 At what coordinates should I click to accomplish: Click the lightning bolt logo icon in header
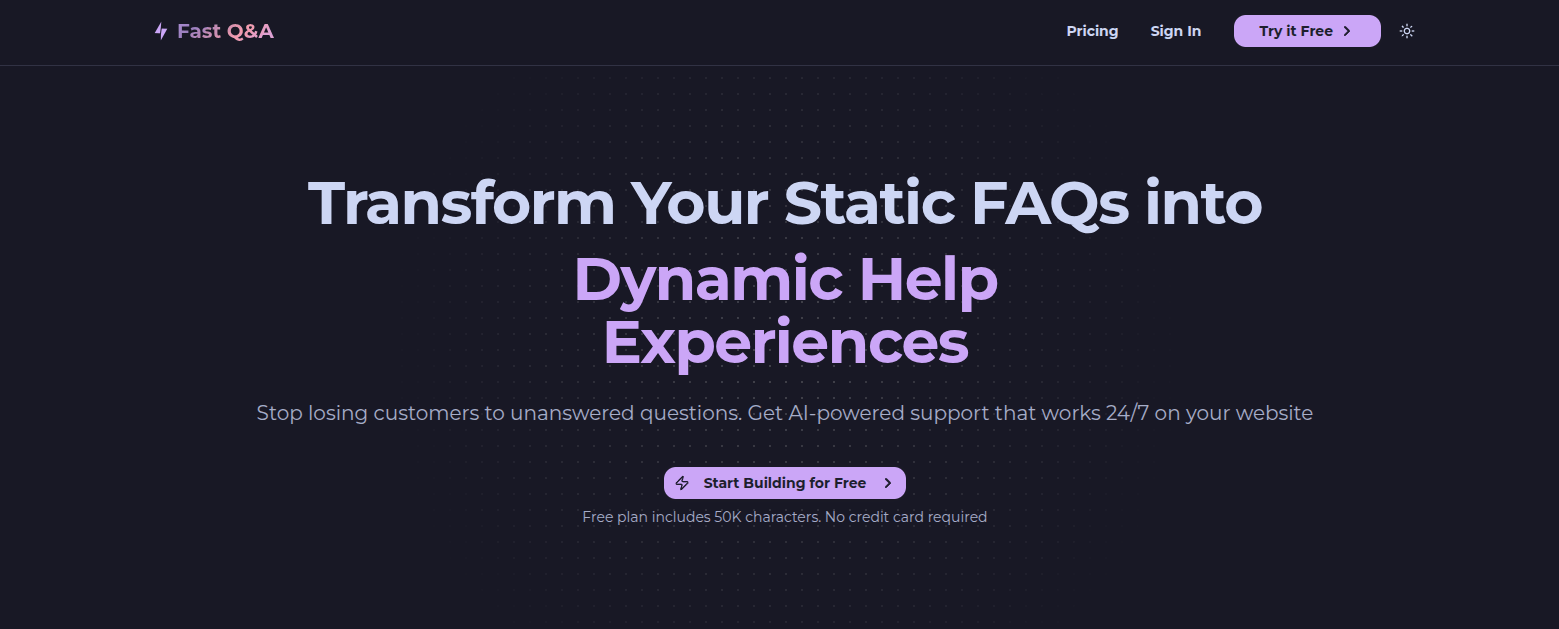click(x=161, y=32)
